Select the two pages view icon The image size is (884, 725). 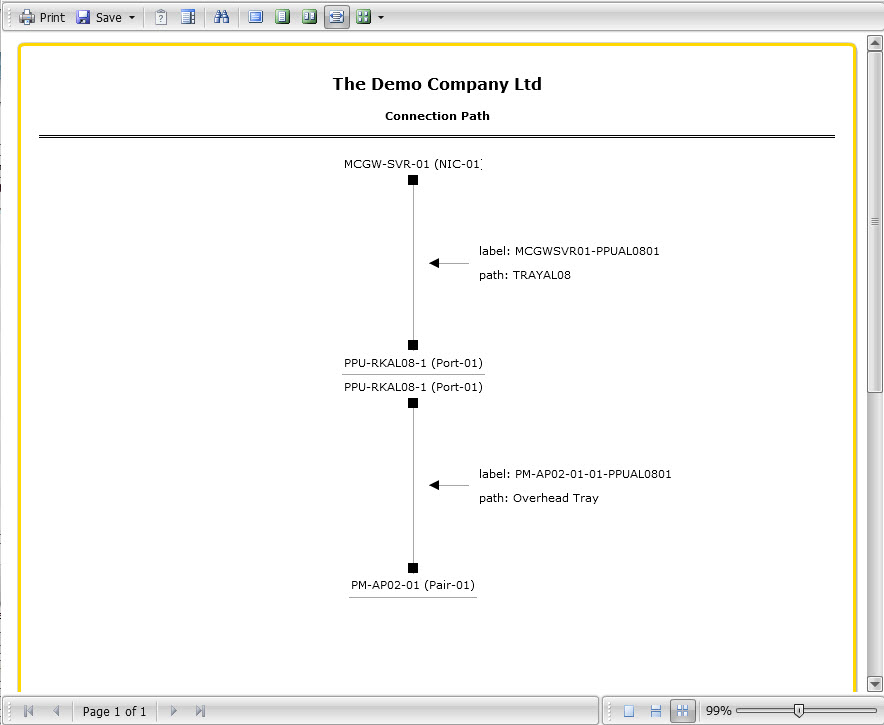click(x=310, y=17)
